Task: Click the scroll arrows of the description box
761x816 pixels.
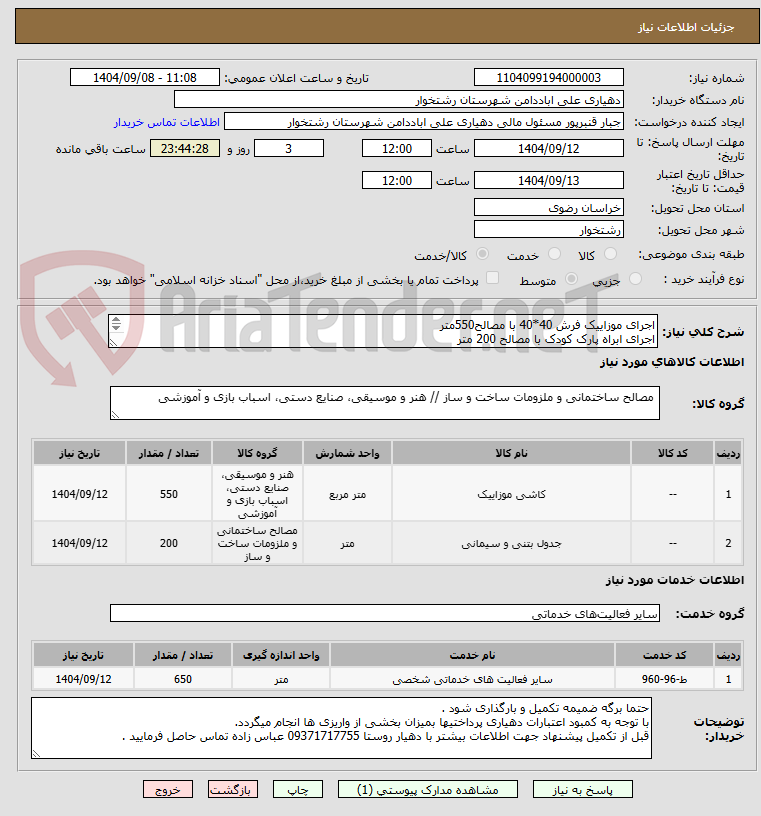Action: pos(116,324)
